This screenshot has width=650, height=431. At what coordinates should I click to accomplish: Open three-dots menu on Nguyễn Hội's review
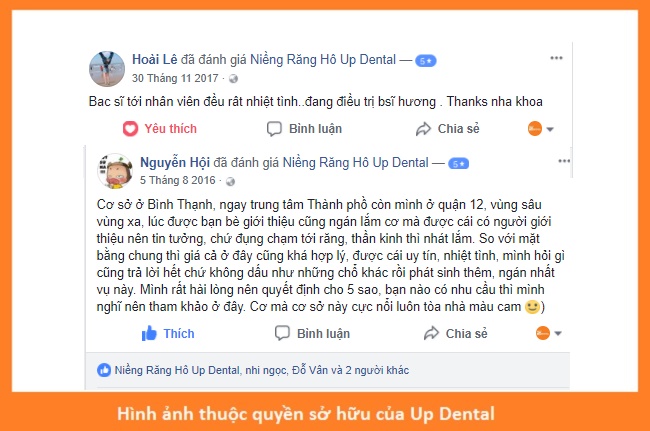564,161
